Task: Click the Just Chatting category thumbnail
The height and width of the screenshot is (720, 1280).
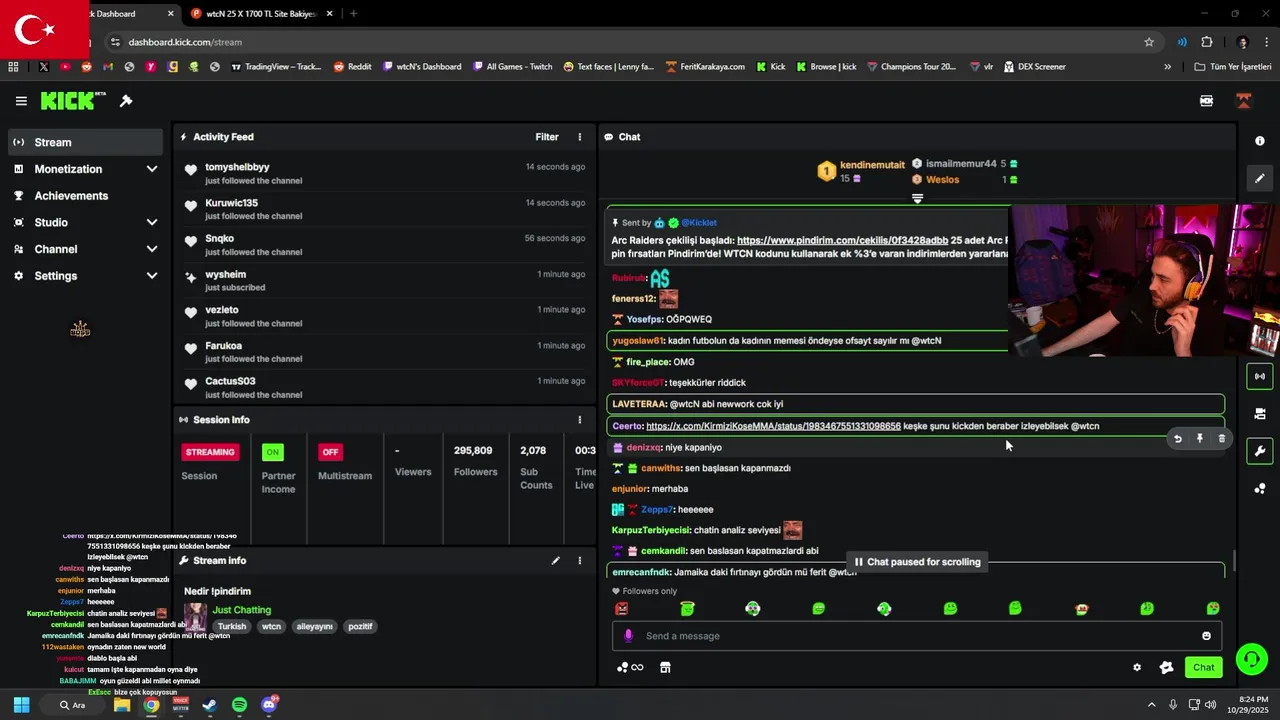Action: coord(195,617)
